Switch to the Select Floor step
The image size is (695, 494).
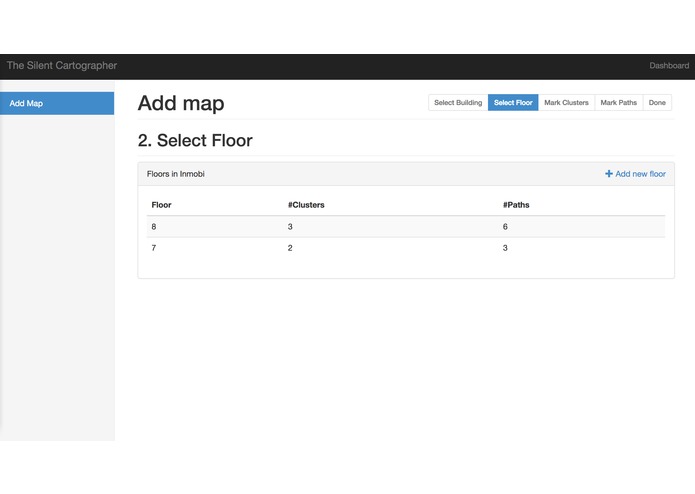point(513,102)
